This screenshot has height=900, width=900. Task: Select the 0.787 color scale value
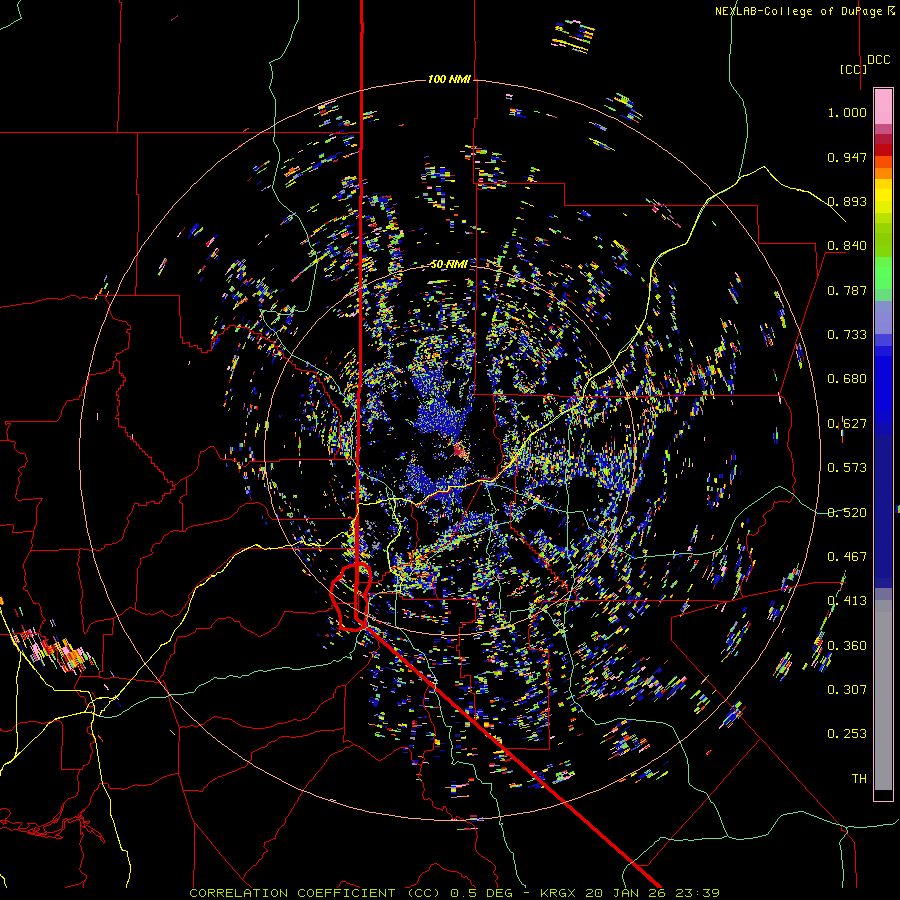pyautogui.click(x=847, y=290)
